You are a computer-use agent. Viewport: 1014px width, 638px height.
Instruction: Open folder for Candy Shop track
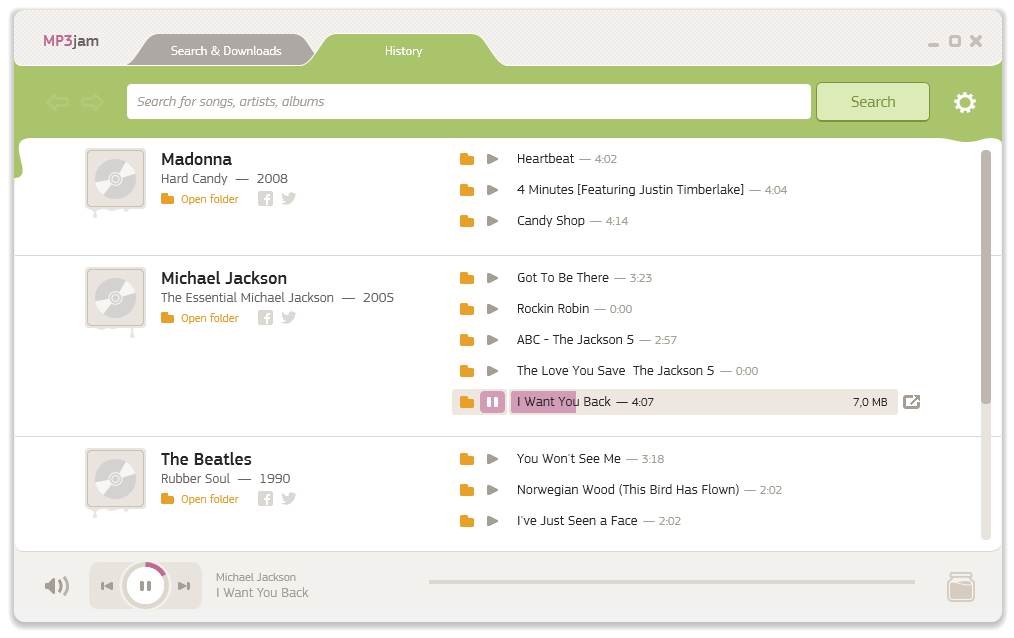[x=467, y=221]
